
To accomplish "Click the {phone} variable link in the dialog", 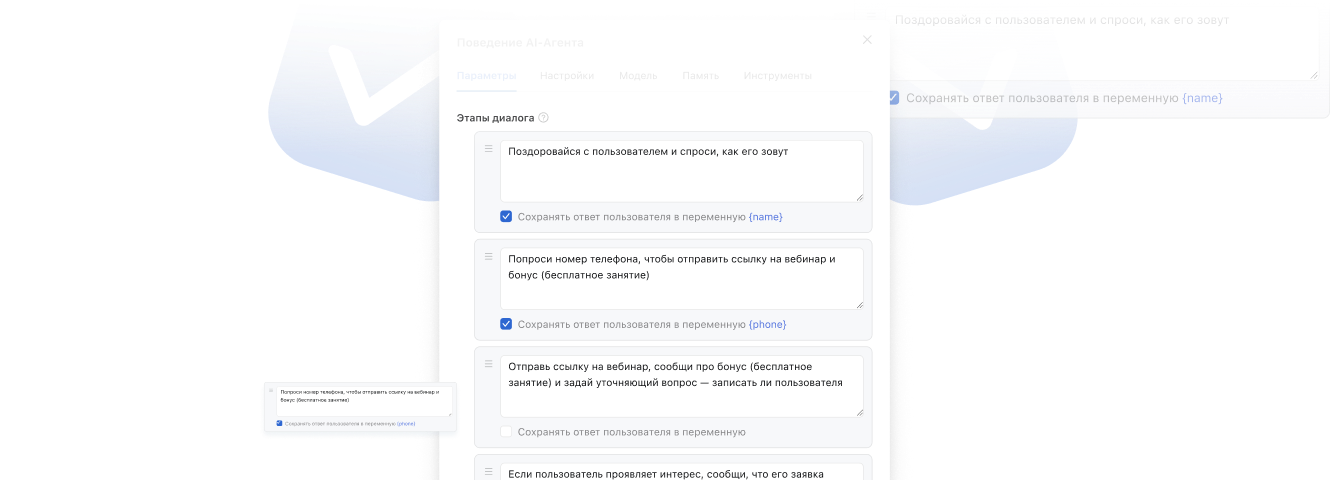I will (x=767, y=324).
